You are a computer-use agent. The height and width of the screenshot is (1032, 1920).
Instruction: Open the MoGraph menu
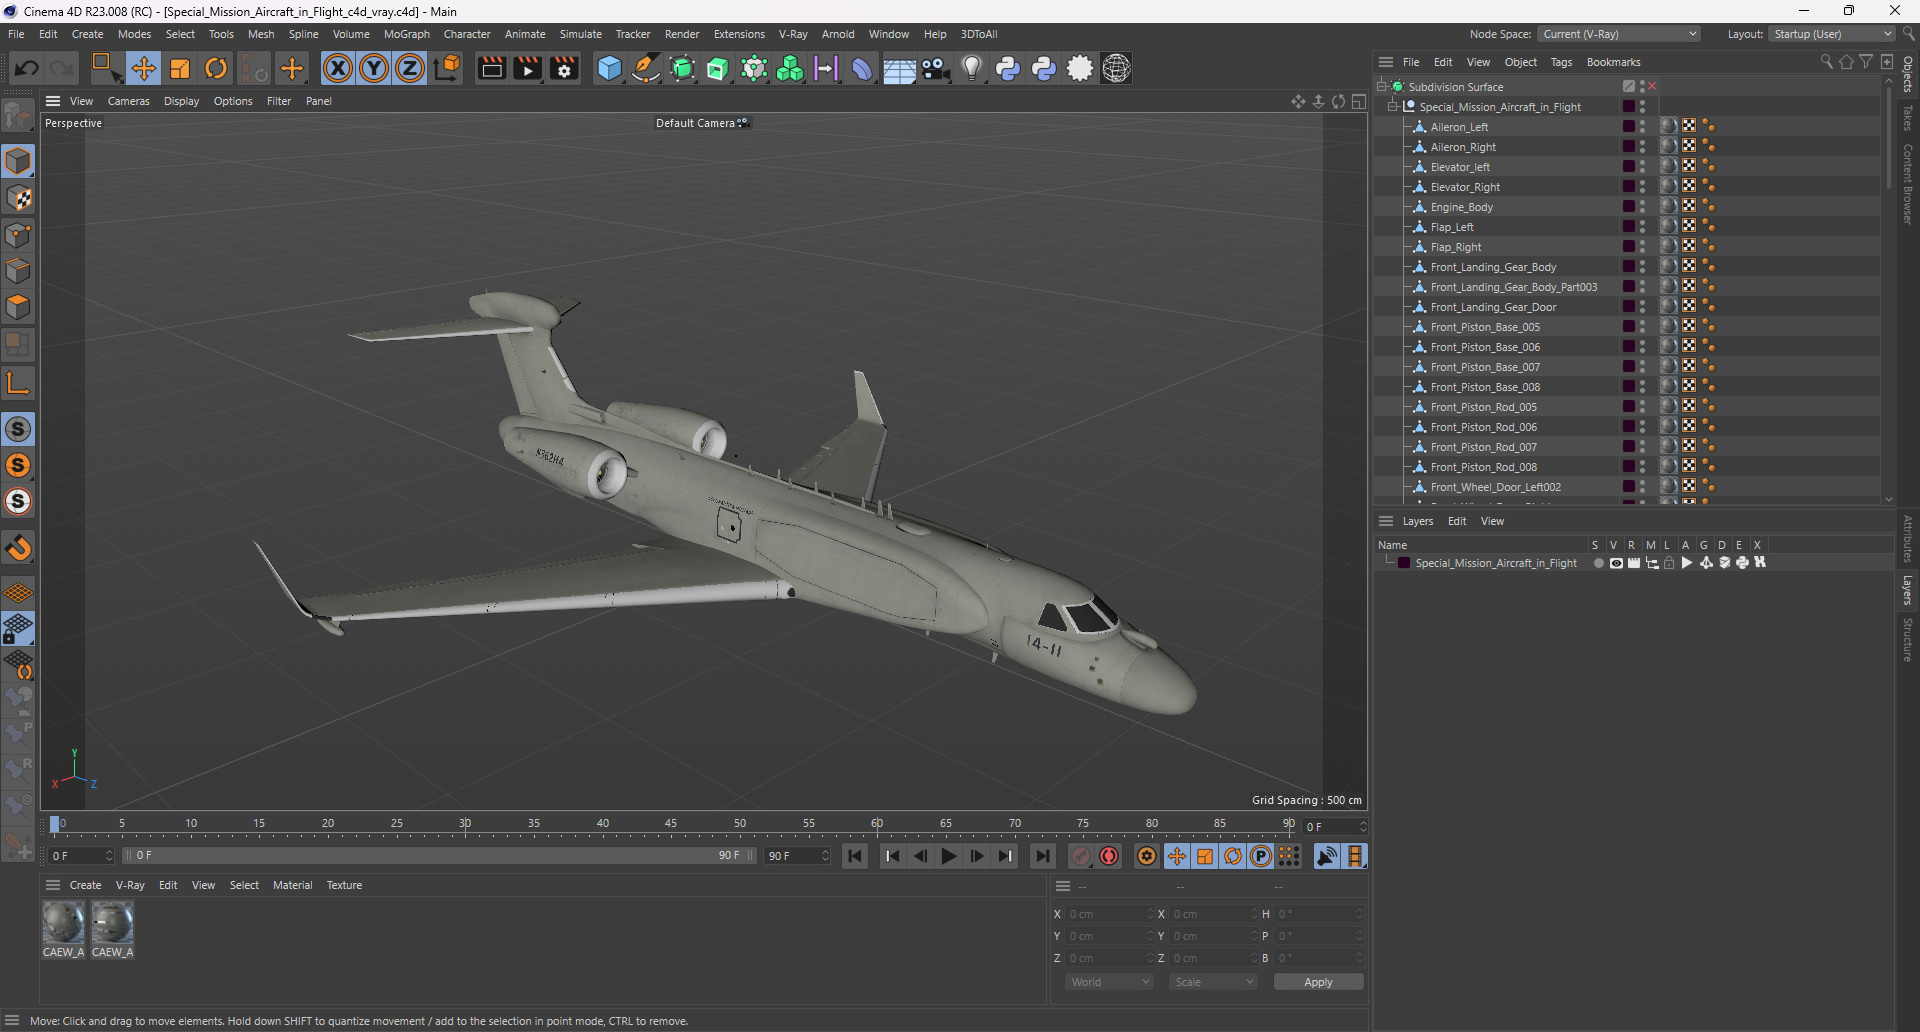coord(406,34)
